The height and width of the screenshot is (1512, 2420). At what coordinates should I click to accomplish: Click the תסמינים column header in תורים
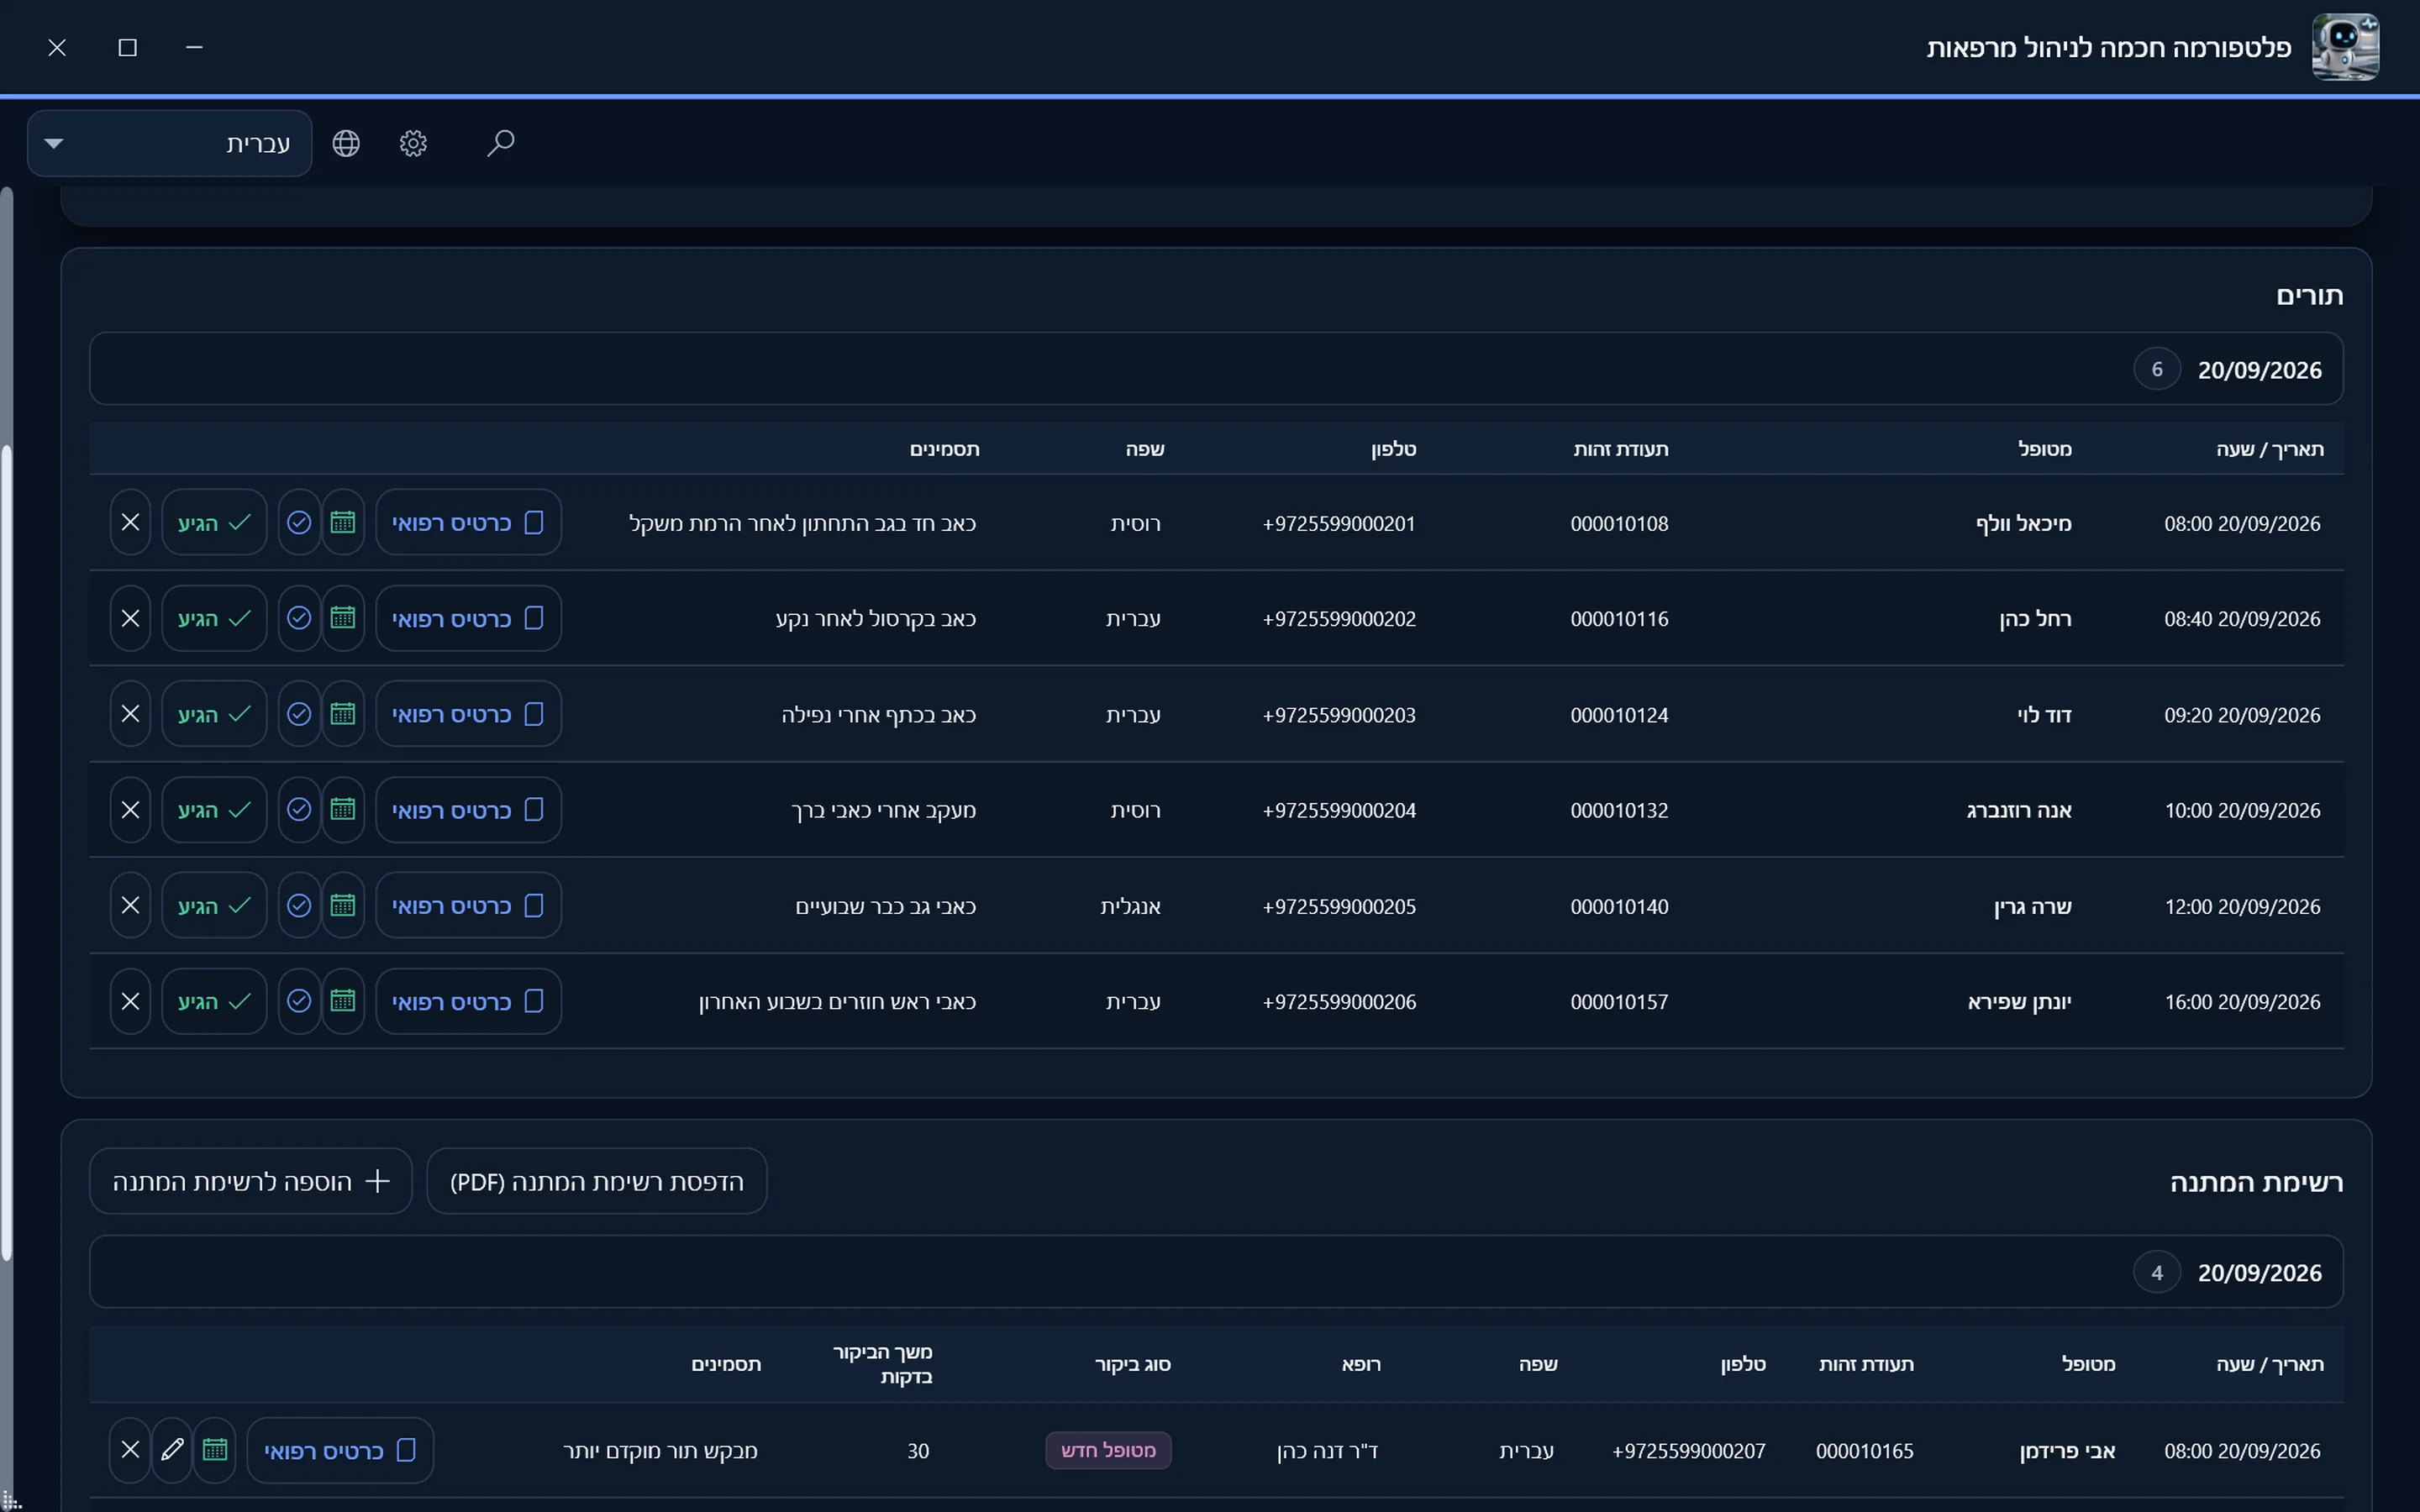click(944, 449)
